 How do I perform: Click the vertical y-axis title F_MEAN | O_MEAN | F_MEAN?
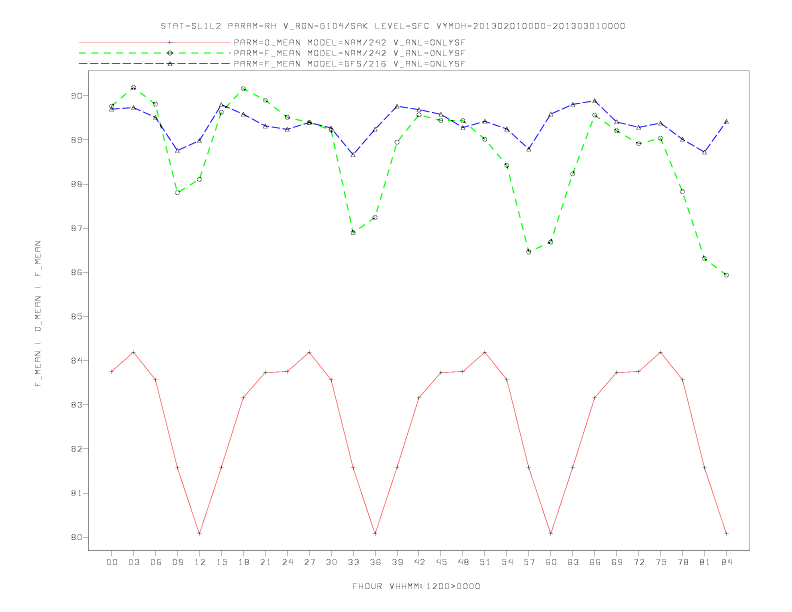tap(38, 314)
